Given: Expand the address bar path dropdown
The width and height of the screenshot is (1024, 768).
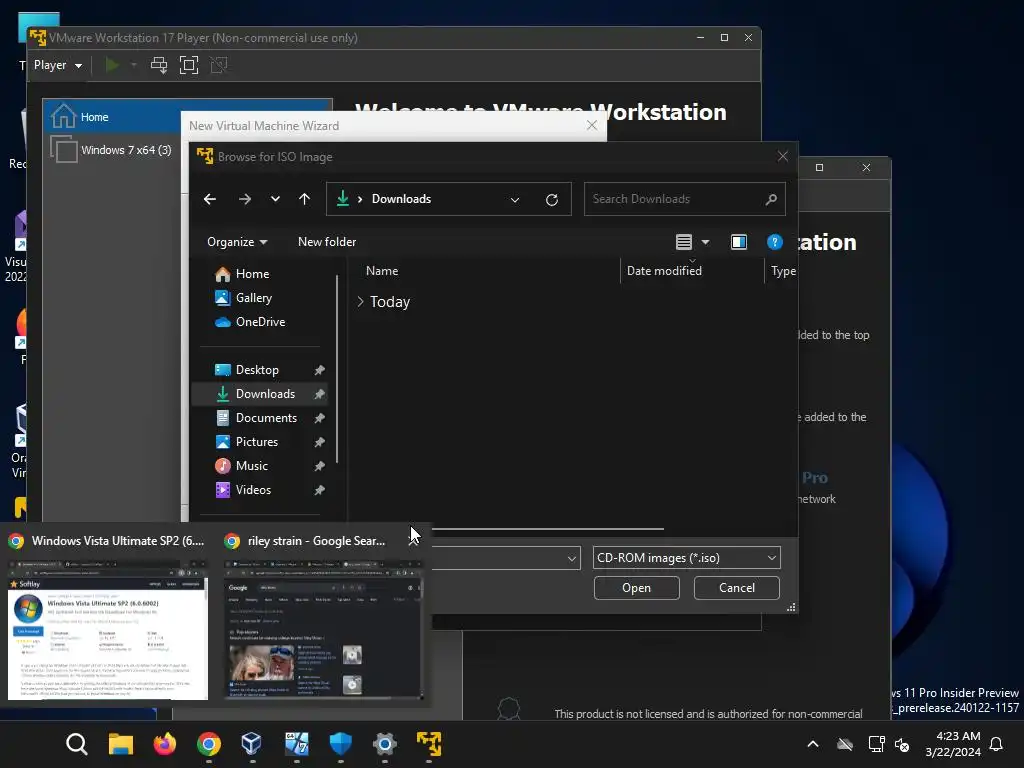Looking at the screenshot, I should (x=515, y=200).
